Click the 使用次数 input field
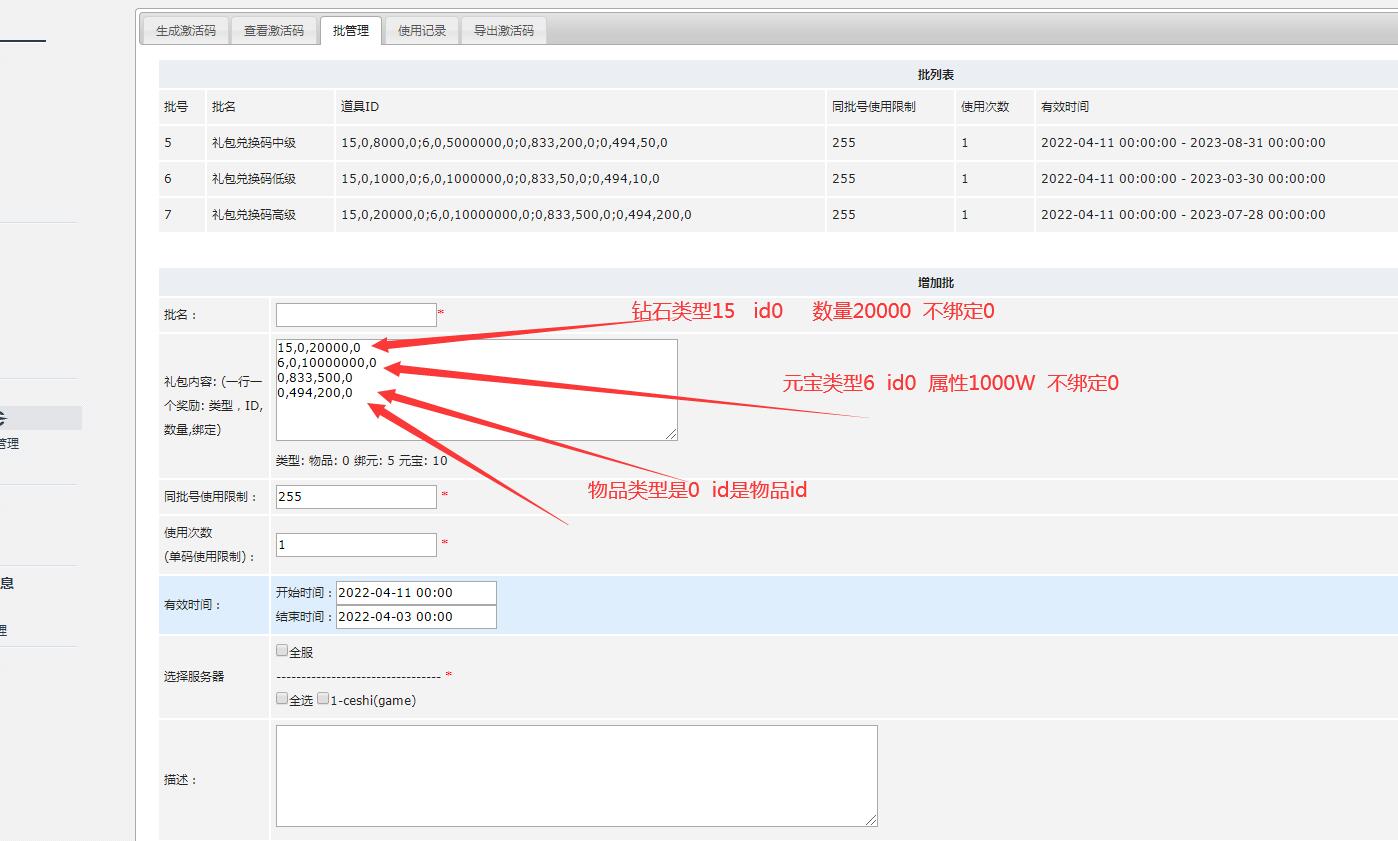Screen dimensions: 1398x841 pyautogui.click(x=356, y=545)
